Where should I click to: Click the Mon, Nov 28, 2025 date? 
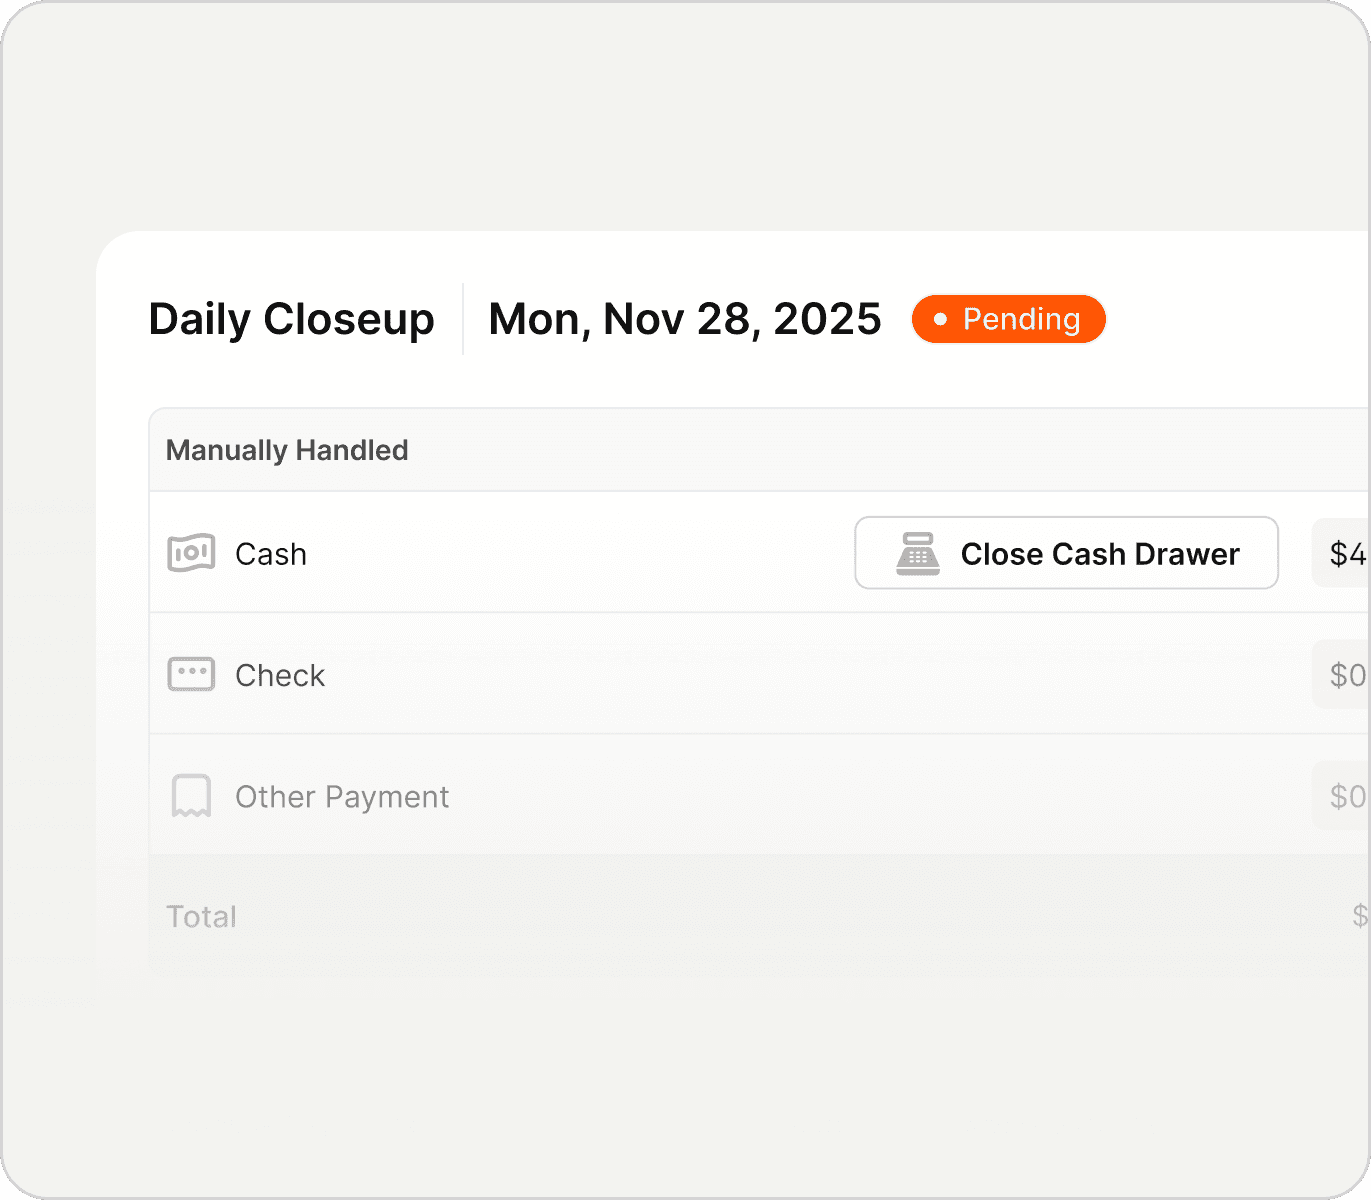[x=685, y=320]
